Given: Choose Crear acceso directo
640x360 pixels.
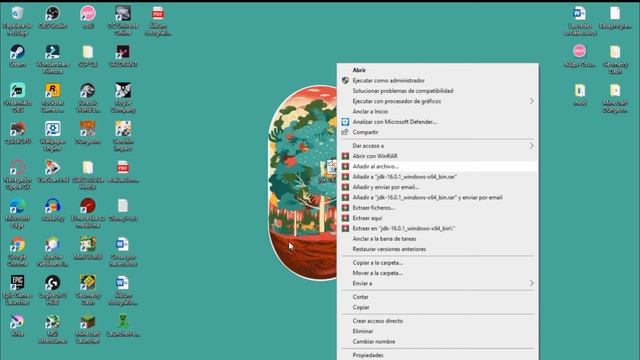Looking at the screenshot, I should pyautogui.click(x=438, y=321).
